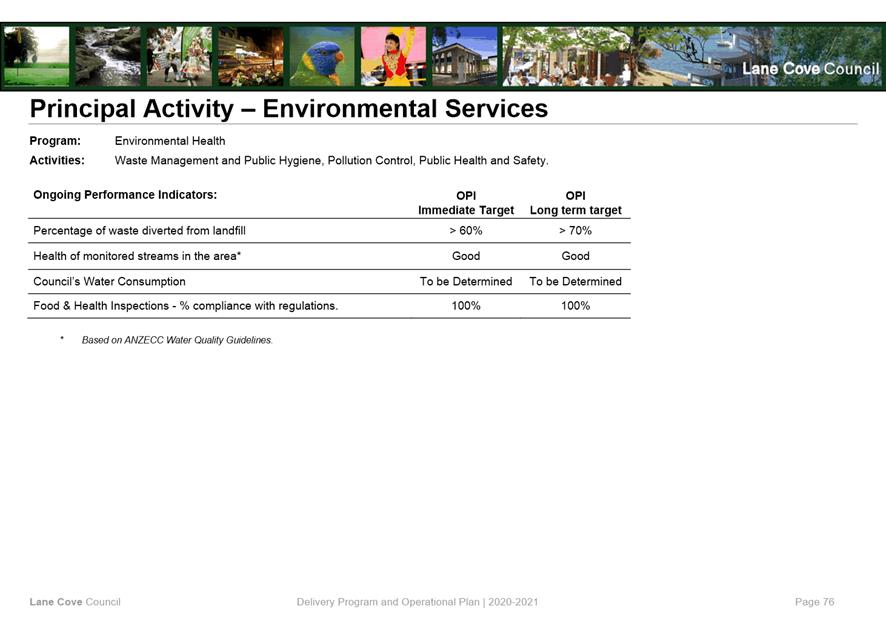Click the 'Ongoing Performance Indicators:' table header

(125, 195)
